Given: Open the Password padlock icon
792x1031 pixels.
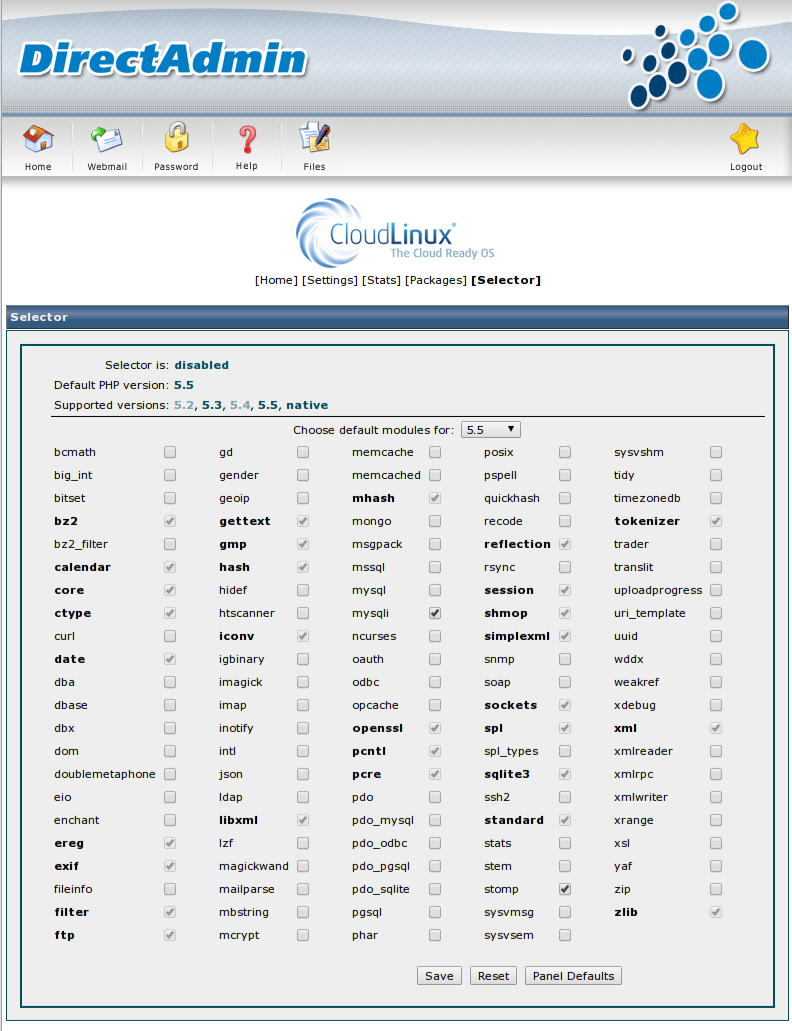Looking at the screenshot, I should (176, 137).
